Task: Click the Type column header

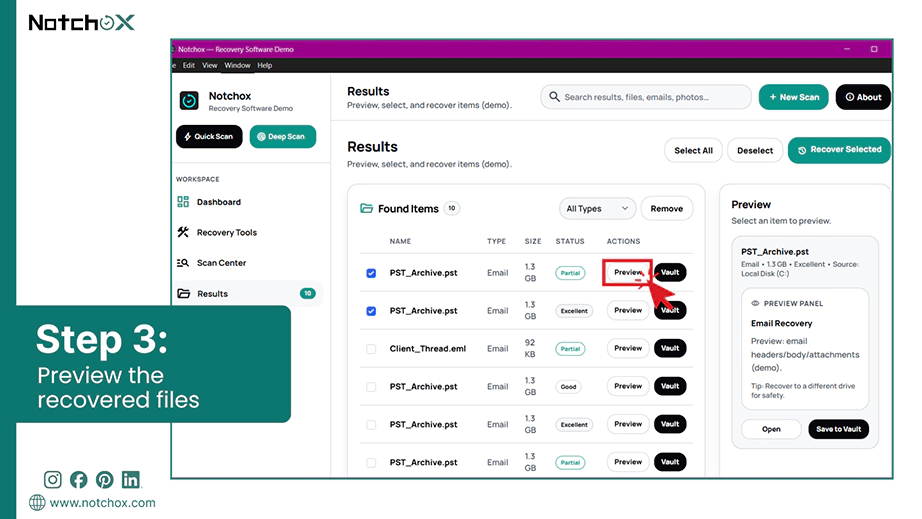Action: [496, 242]
